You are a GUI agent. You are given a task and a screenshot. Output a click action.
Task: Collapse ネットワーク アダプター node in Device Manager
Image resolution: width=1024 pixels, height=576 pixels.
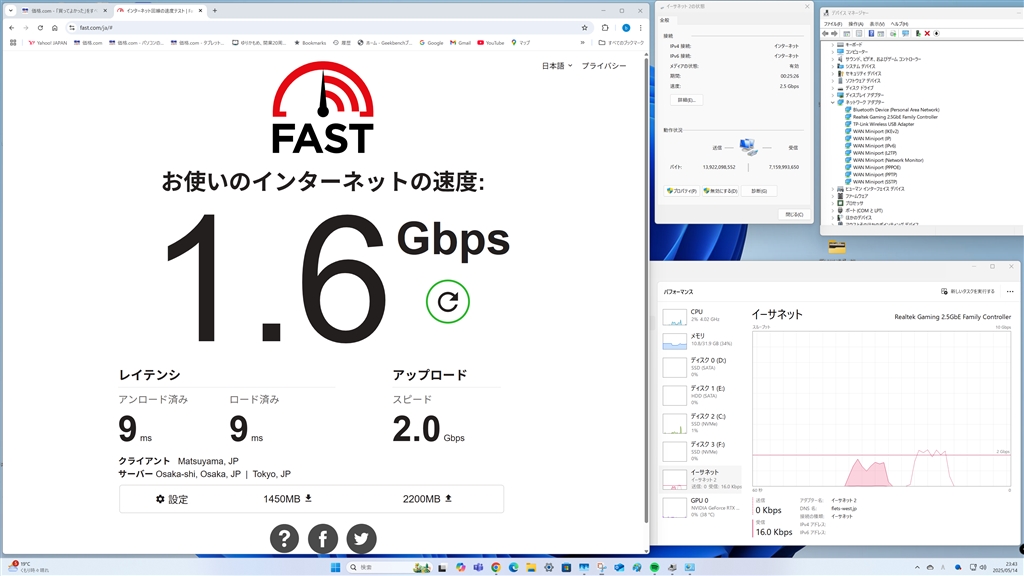[833, 103]
